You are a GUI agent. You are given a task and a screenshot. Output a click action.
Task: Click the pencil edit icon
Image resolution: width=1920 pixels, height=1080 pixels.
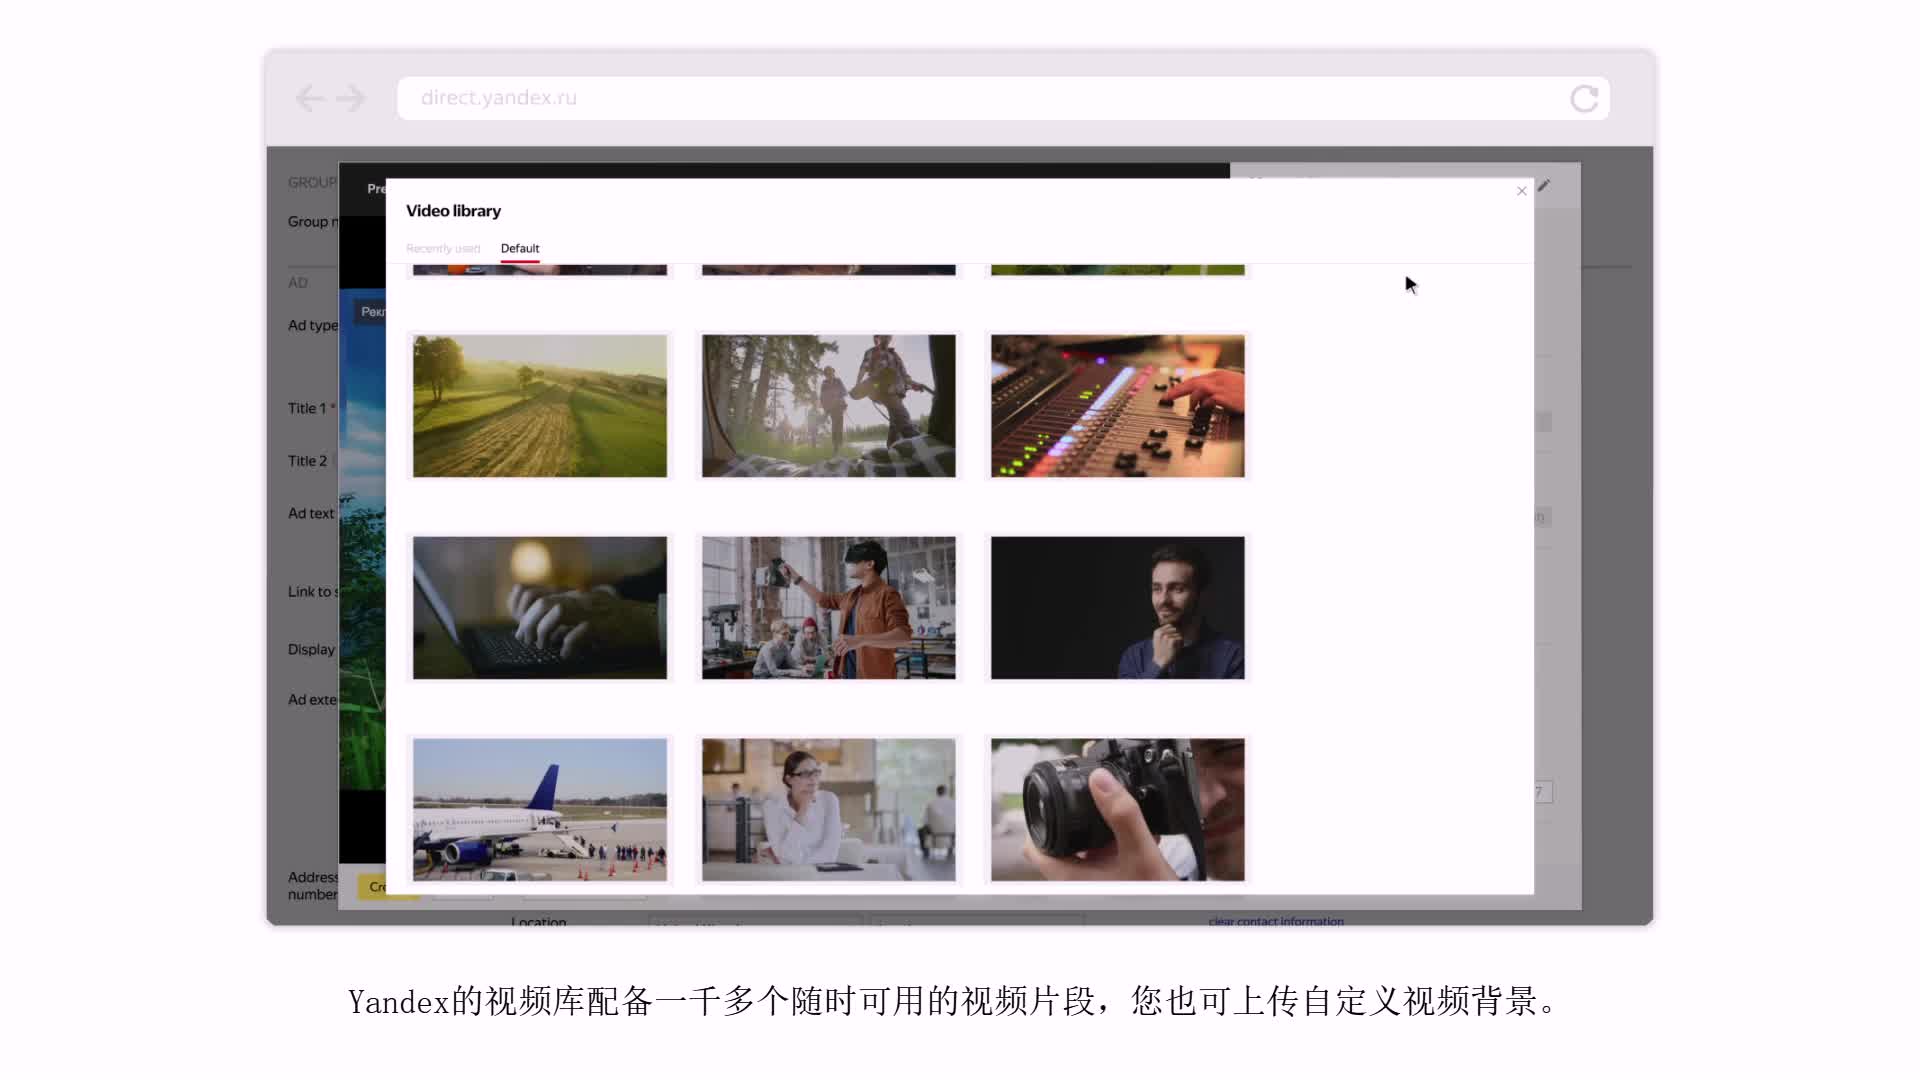1544,186
